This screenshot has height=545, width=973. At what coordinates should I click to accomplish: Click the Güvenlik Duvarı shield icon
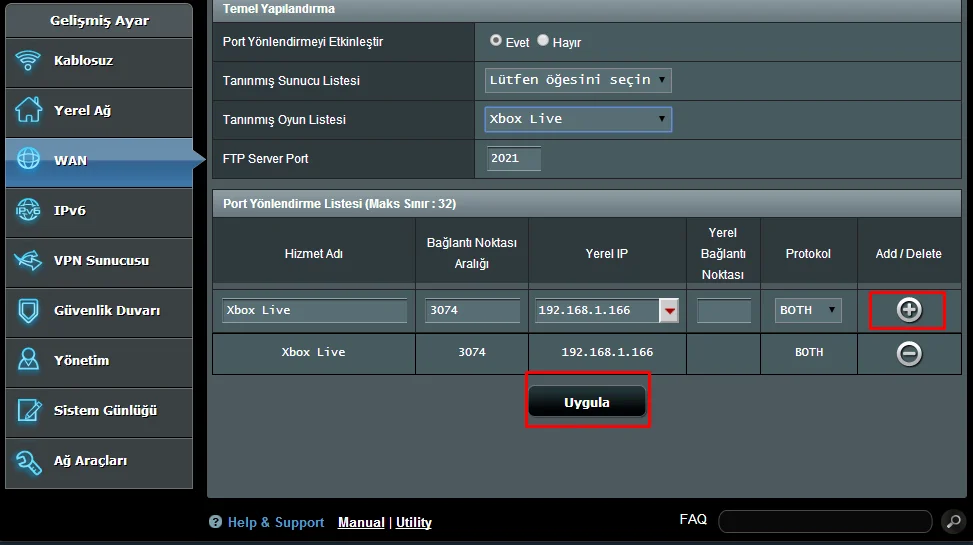pyautogui.click(x=28, y=311)
